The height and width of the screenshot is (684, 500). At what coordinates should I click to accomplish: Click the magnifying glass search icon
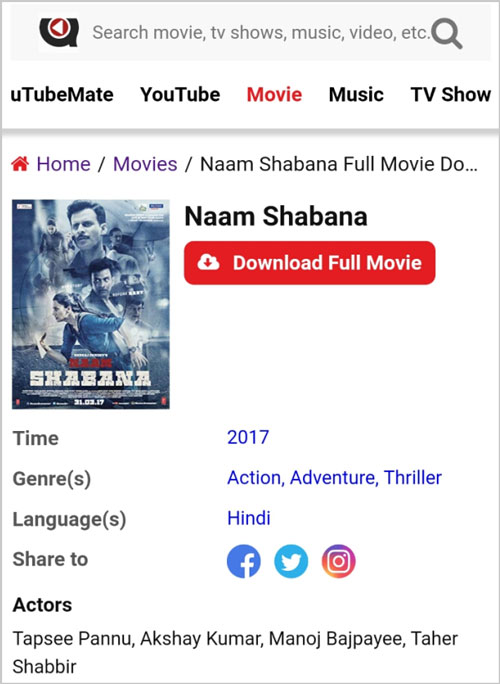pyautogui.click(x=447, y=34)
